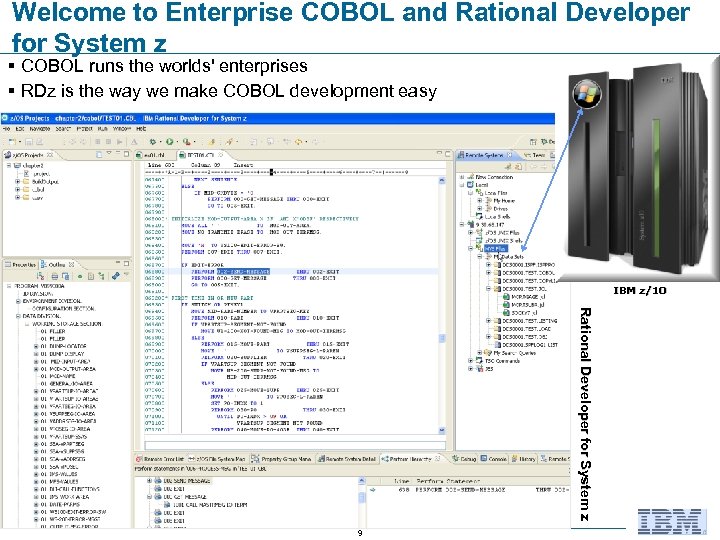Open the Debug tab in bottom panel

[464, 459]
